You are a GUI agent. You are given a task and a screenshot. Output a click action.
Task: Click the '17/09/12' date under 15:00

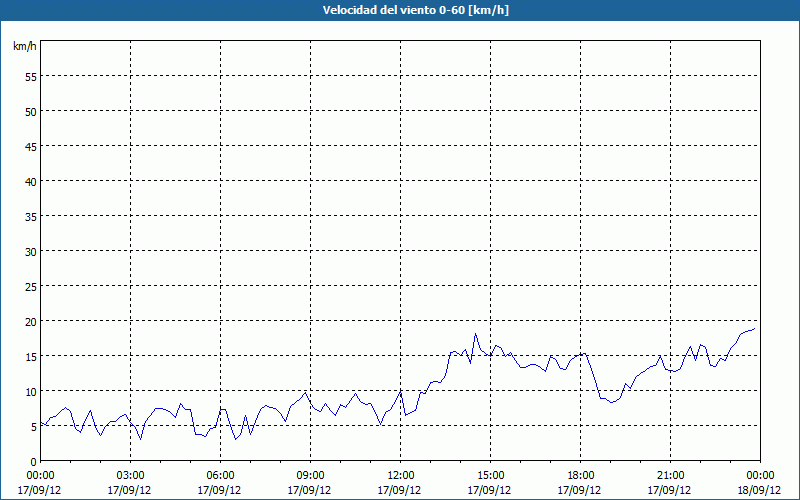click(x=489, y=490)
